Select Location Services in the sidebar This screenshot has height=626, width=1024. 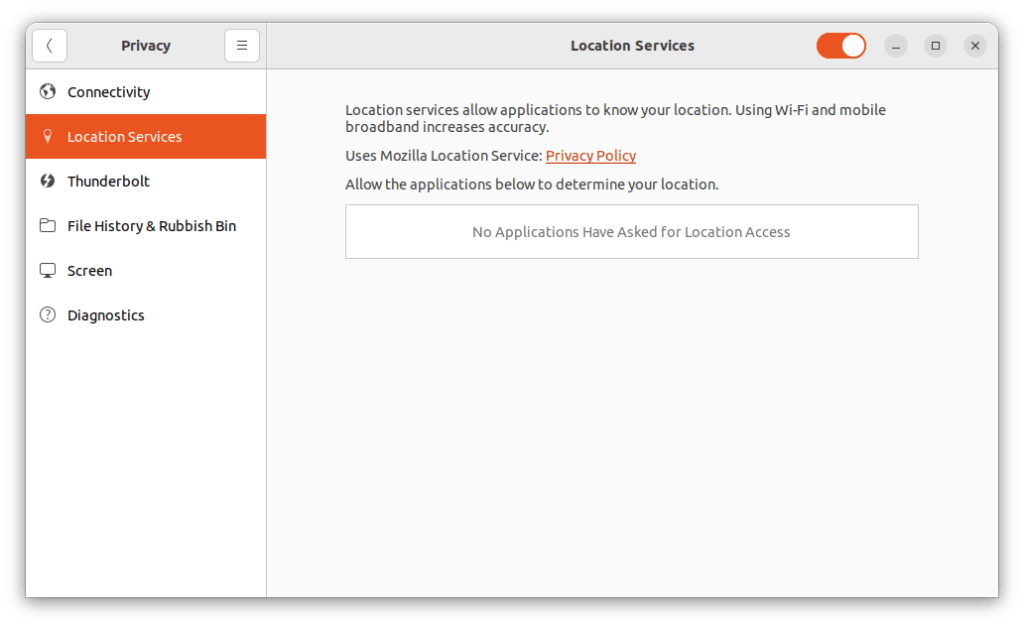tap(146, 136)
